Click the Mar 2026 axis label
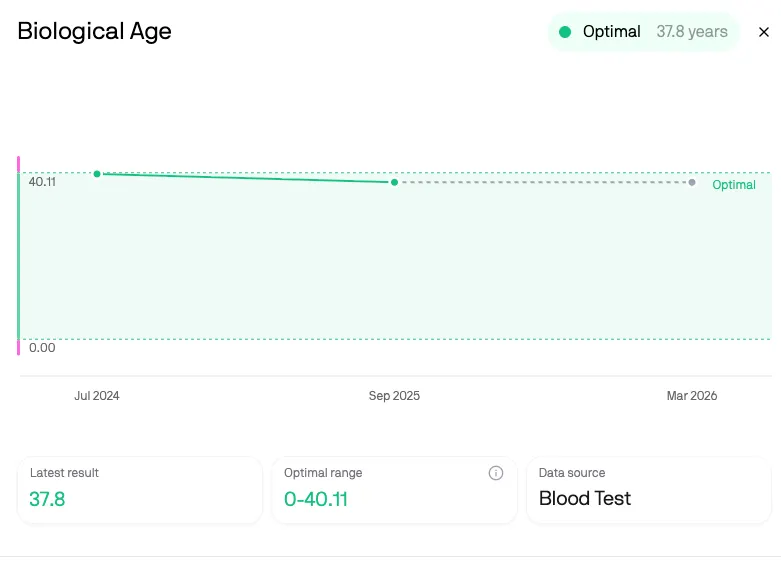781x561 pixels. 692,396
